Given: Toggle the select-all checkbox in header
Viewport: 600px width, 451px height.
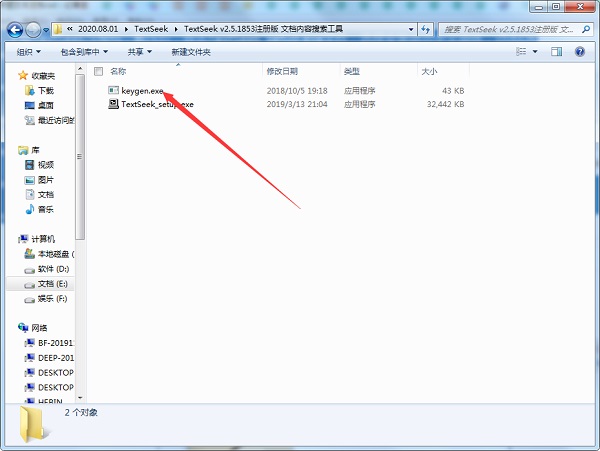Looking at the screenshot, I should tap(99, 71).
